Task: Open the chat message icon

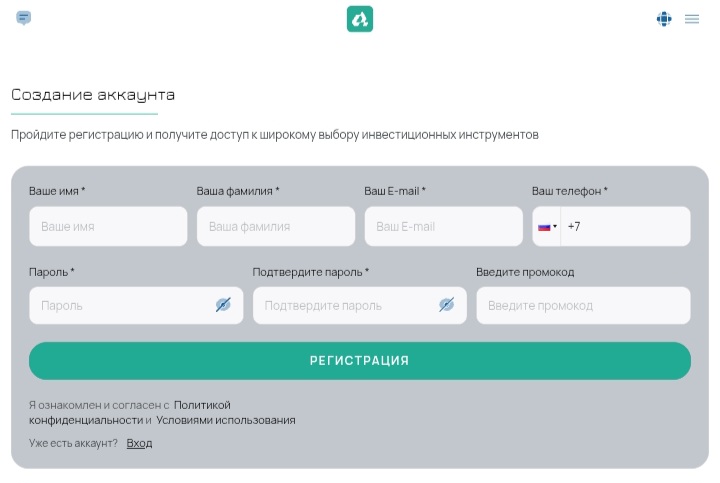Action: click(24, 18)
